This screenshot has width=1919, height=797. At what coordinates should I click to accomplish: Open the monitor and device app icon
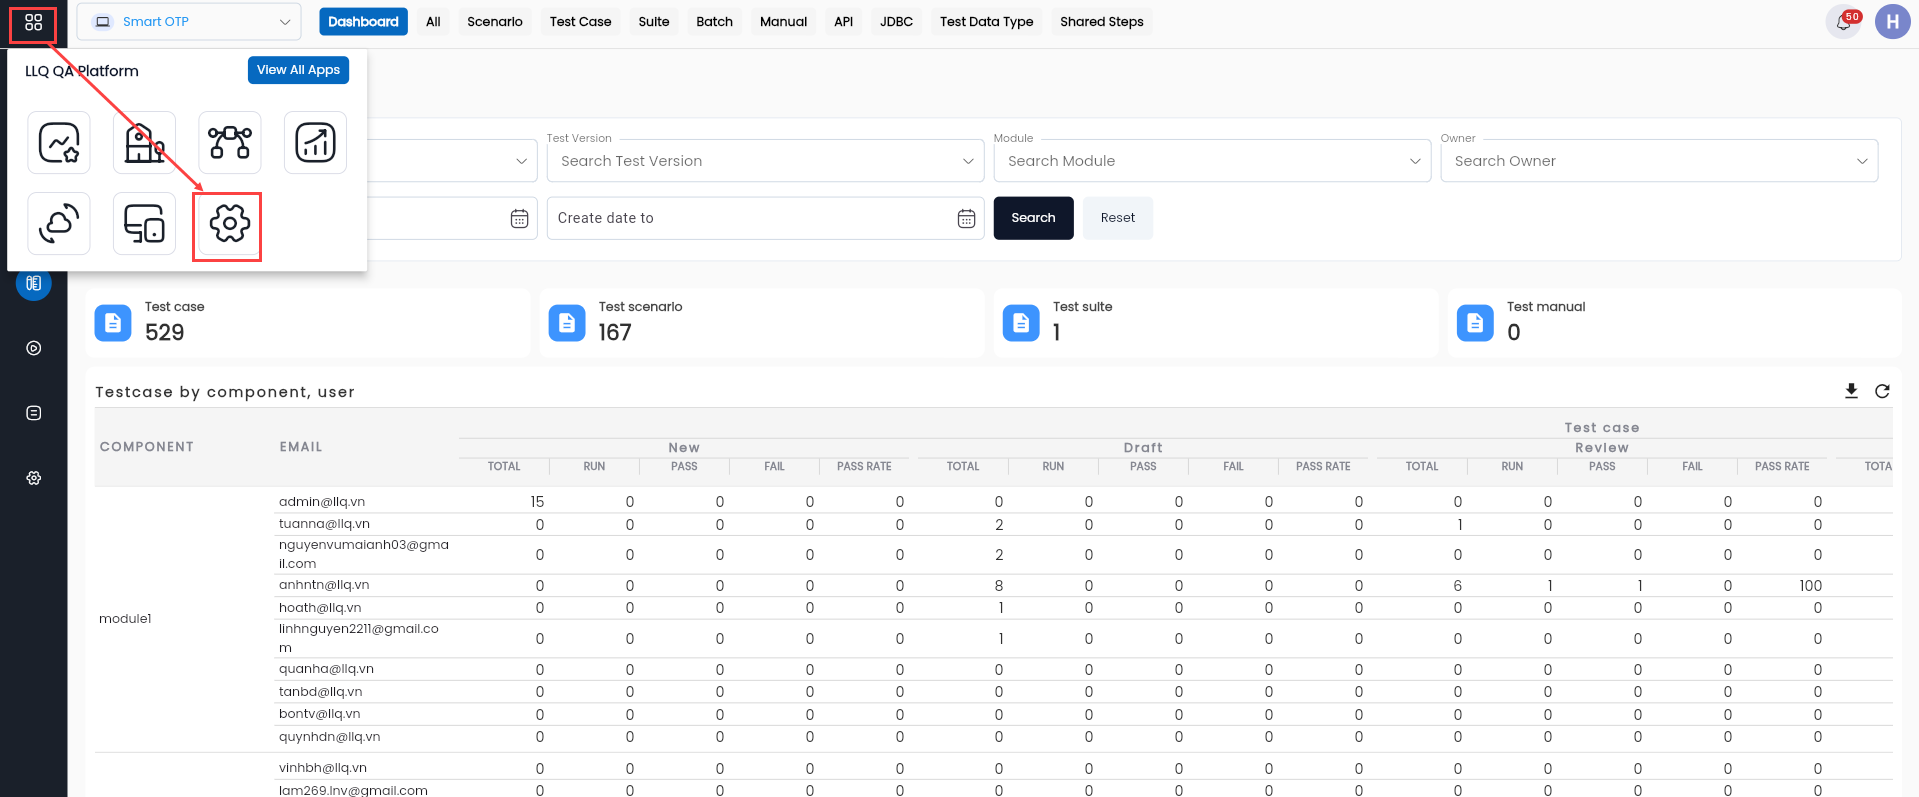pyautogui.click(x=144, y=224)
